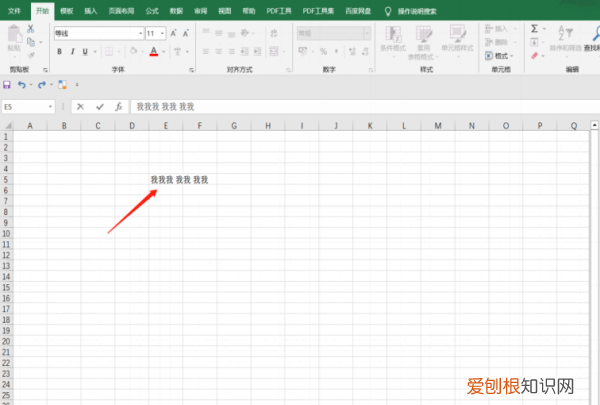This screenshot has width=600, height=405.
Task: Click the formula bar text field
Action: click(x=365, y=106)
